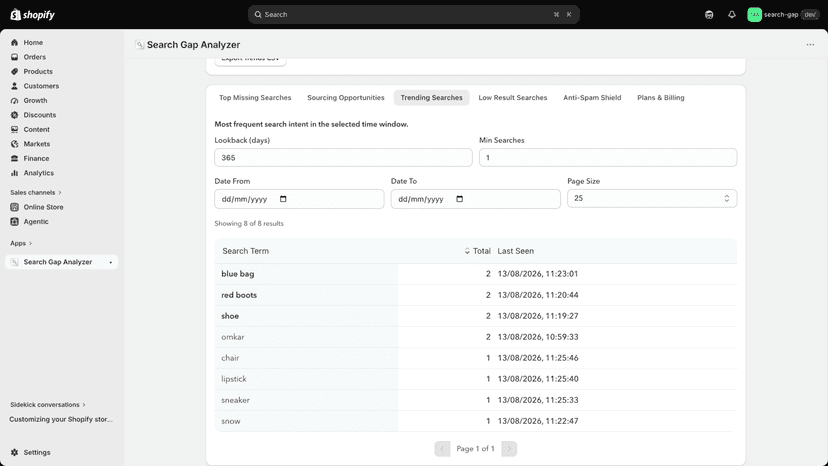Expand Sidekick conversations list
The image size is (828, 466).
coord(48,405)
